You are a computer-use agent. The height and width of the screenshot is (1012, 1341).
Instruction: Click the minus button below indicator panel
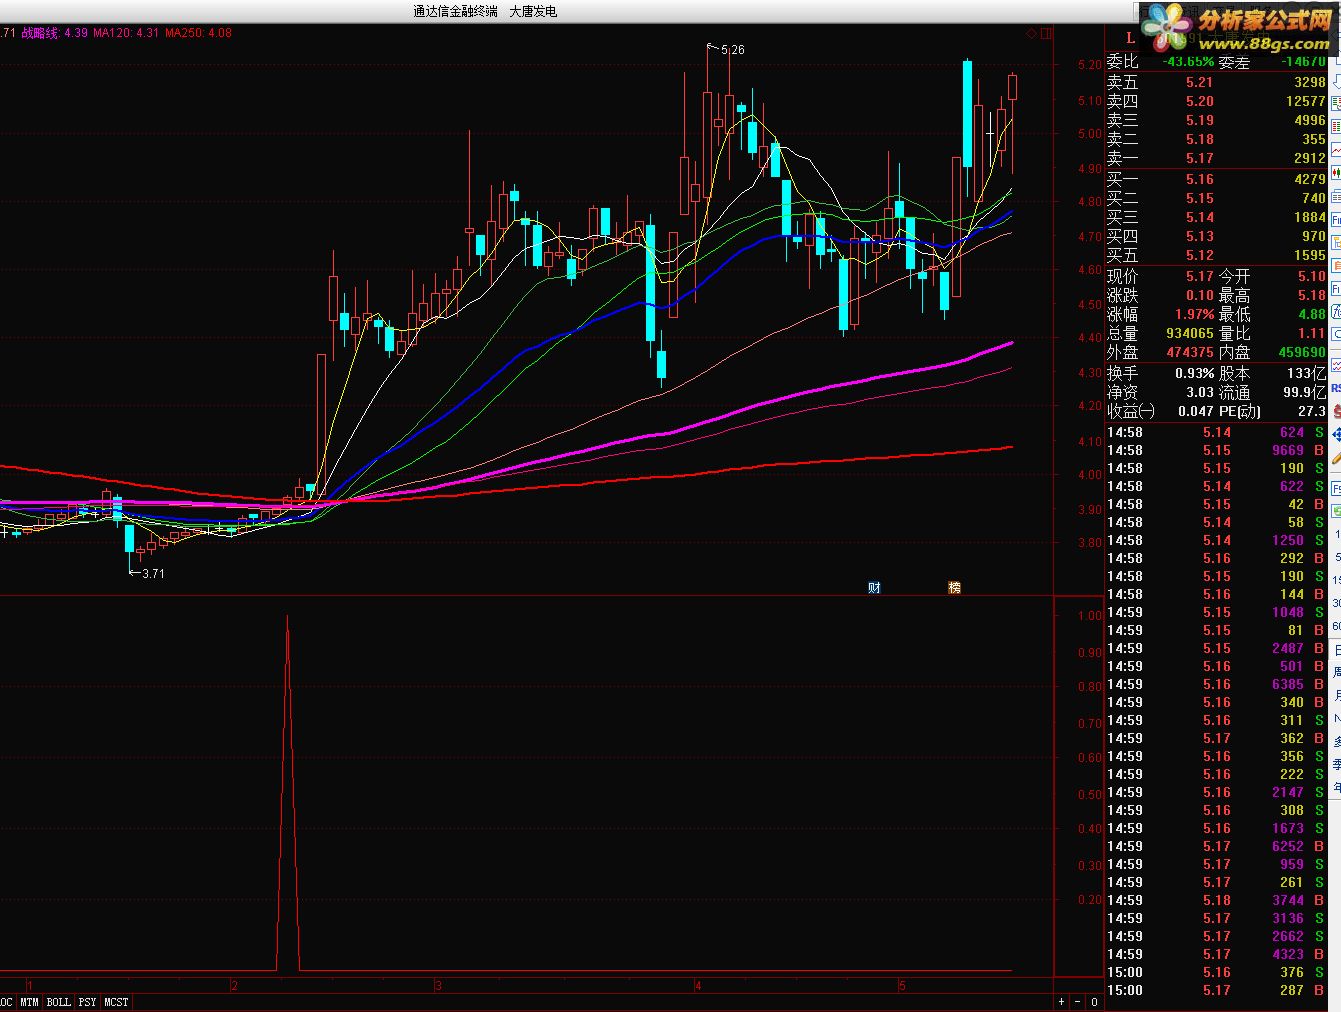(1078, 1002)
